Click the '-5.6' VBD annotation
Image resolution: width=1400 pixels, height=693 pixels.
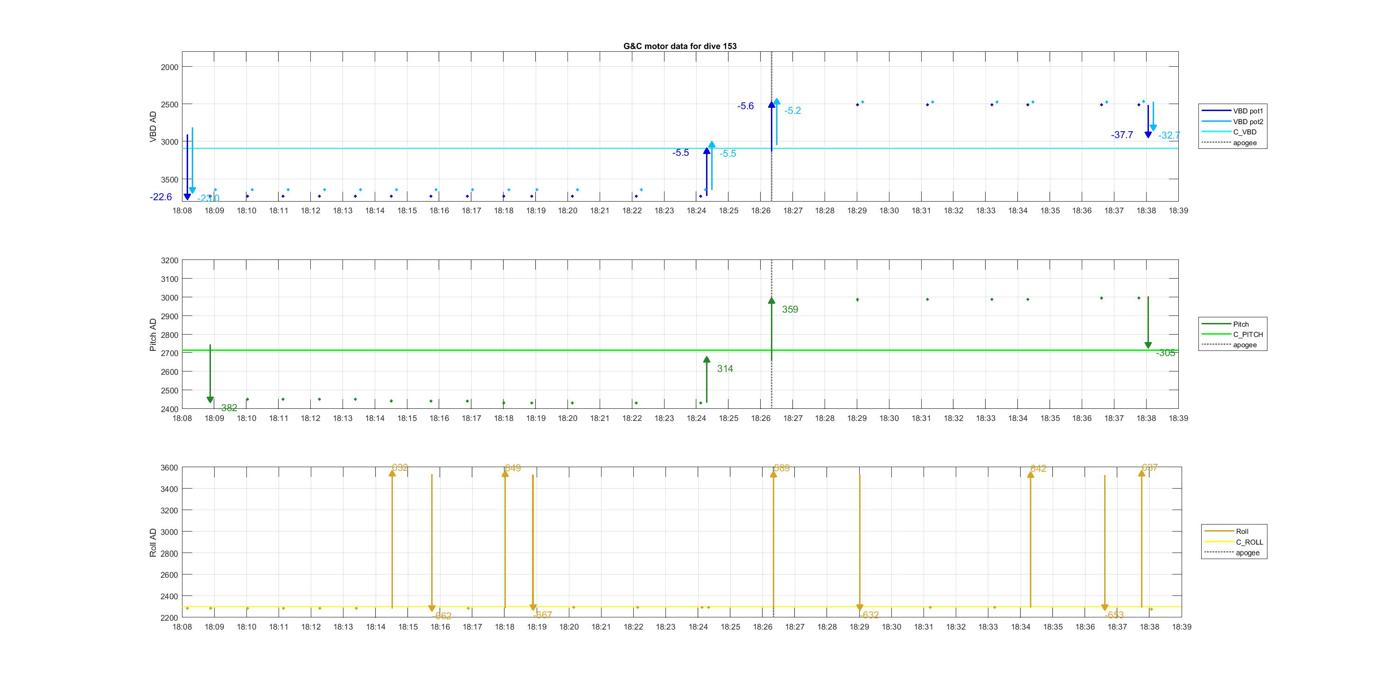point(746,106)
